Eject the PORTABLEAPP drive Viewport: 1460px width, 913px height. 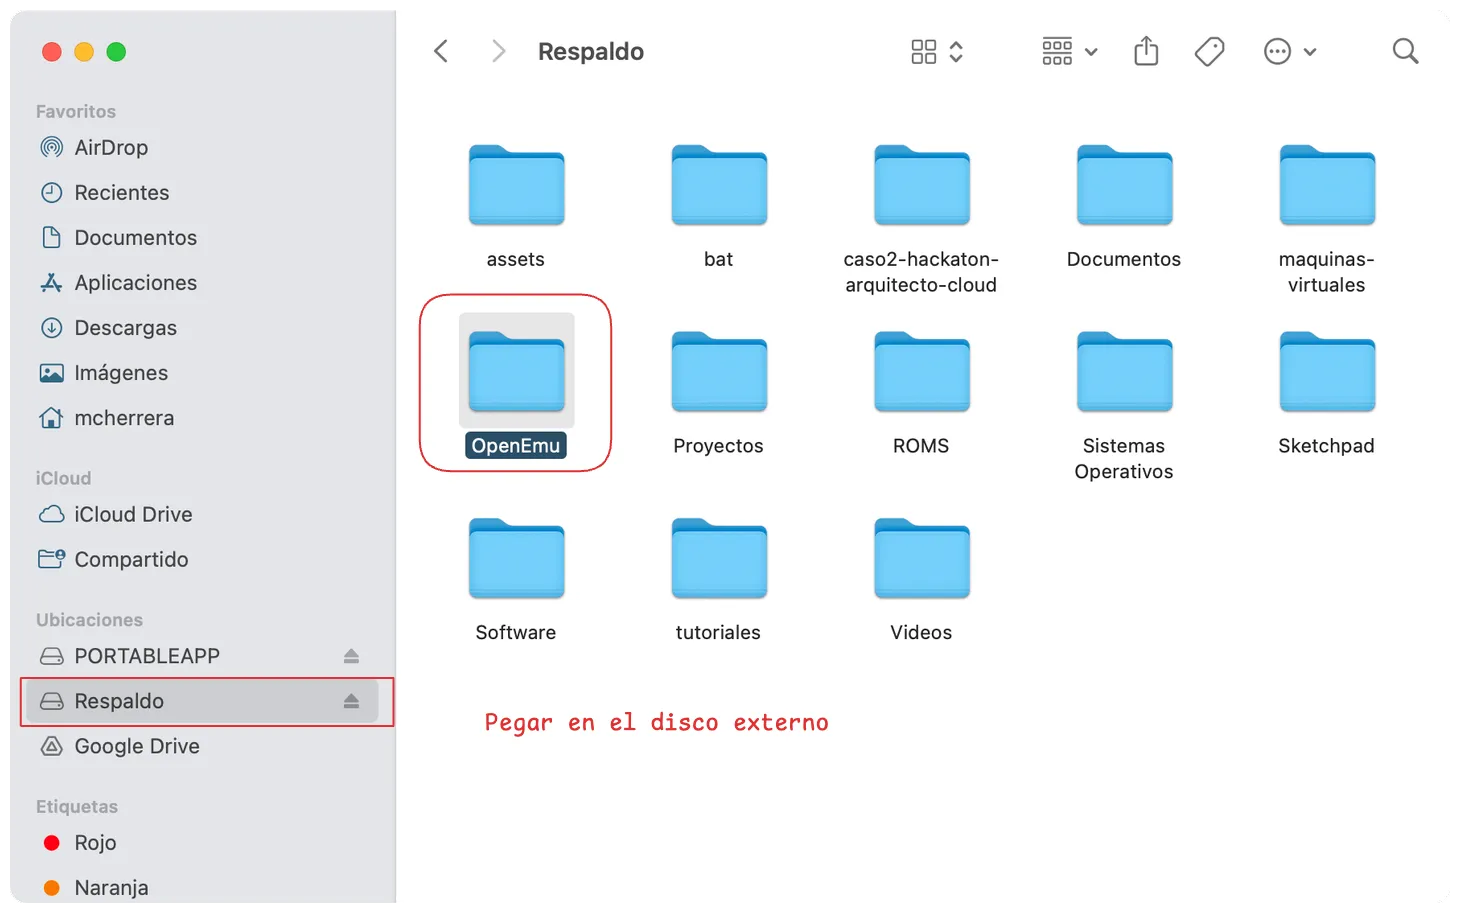(x=351, y=656)
